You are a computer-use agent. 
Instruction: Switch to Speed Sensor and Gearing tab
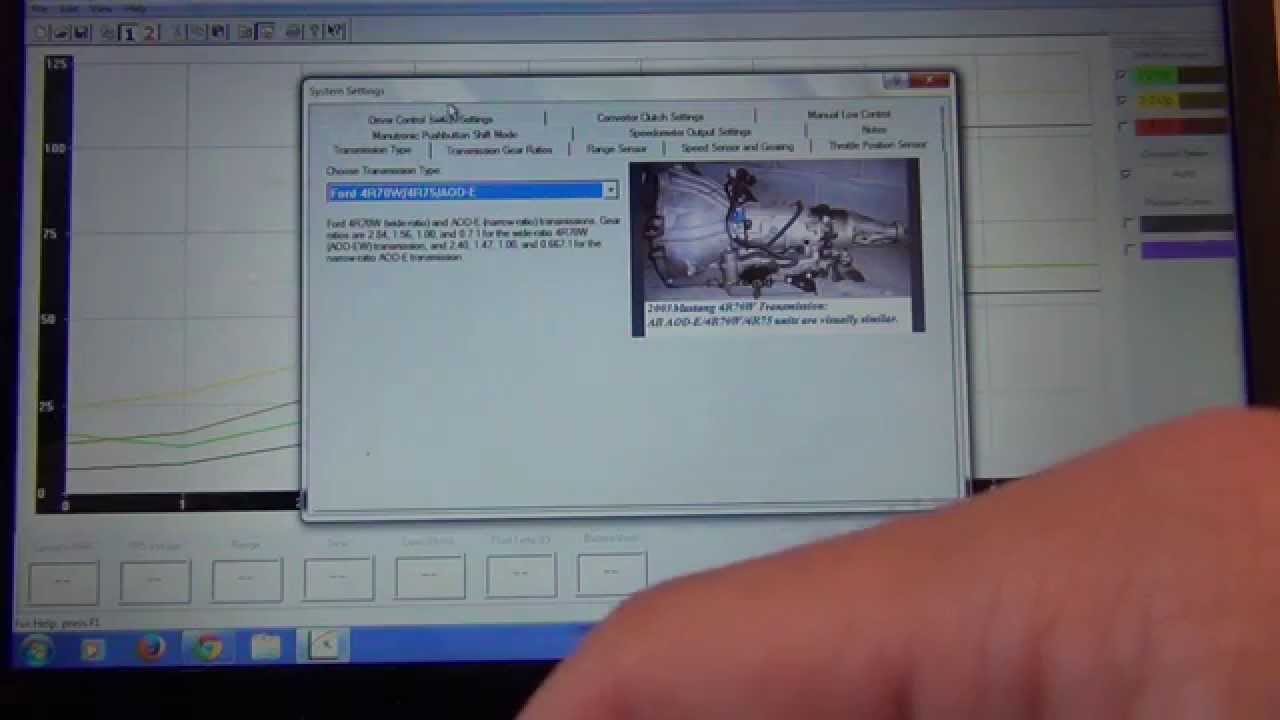coord(737,147)
